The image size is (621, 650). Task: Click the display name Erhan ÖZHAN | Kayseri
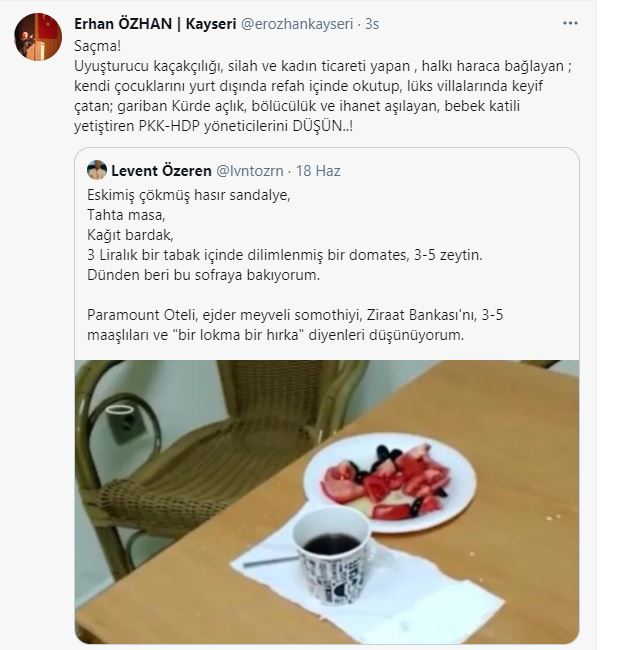[155, 24]
